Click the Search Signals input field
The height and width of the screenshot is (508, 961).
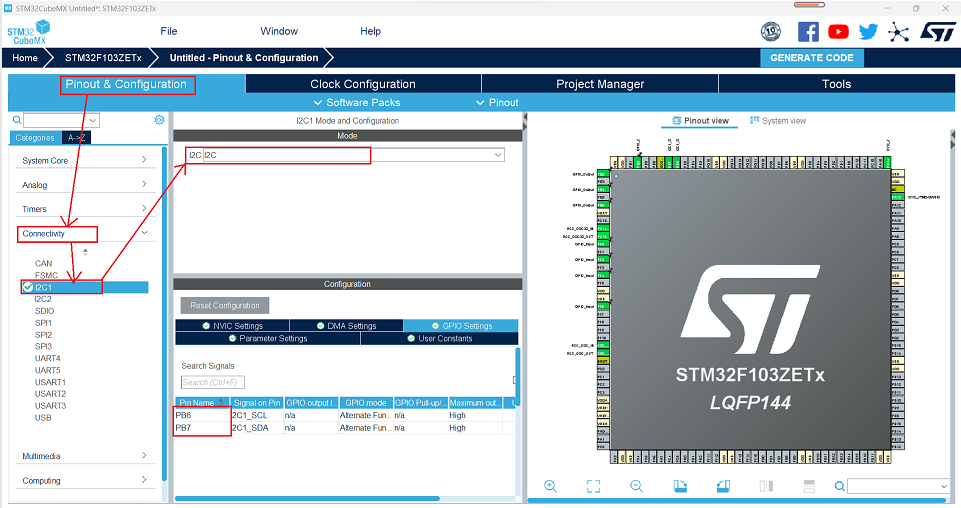pyautogui.click(x=213, y=382)
